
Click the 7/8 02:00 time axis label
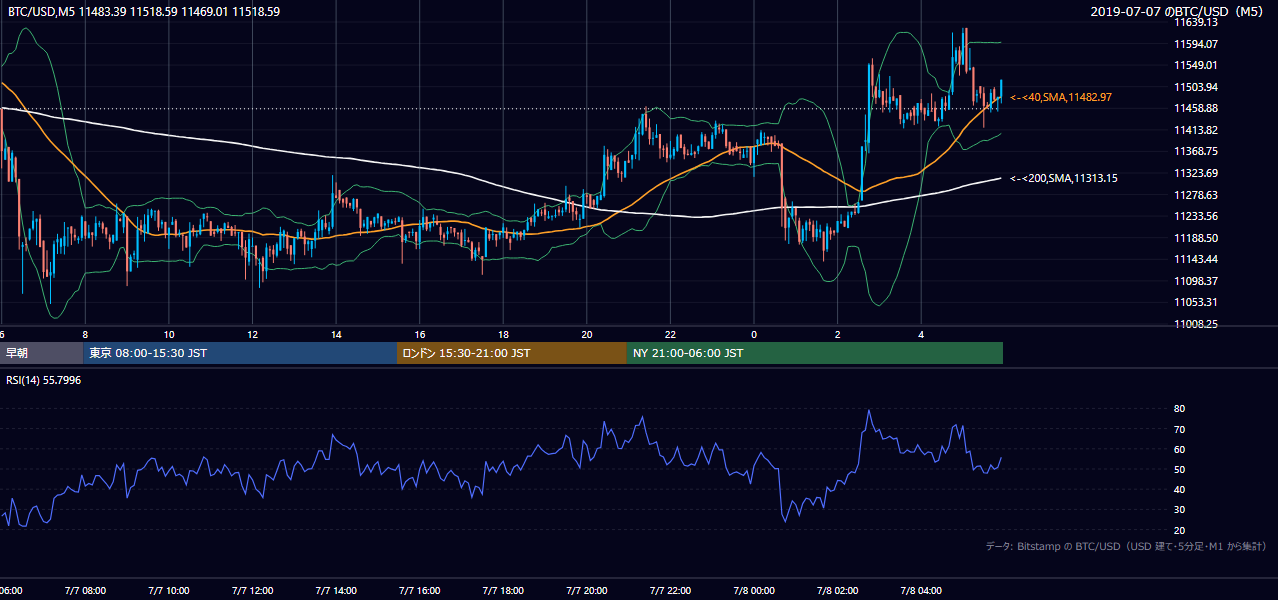pyautogui.click(x=837, y=591)
